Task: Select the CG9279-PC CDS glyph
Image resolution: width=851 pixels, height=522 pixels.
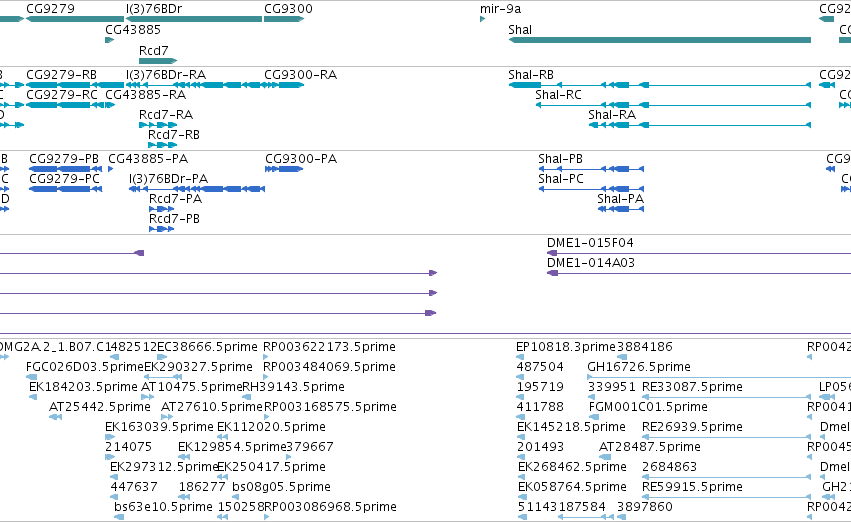Action: point(66,189)
